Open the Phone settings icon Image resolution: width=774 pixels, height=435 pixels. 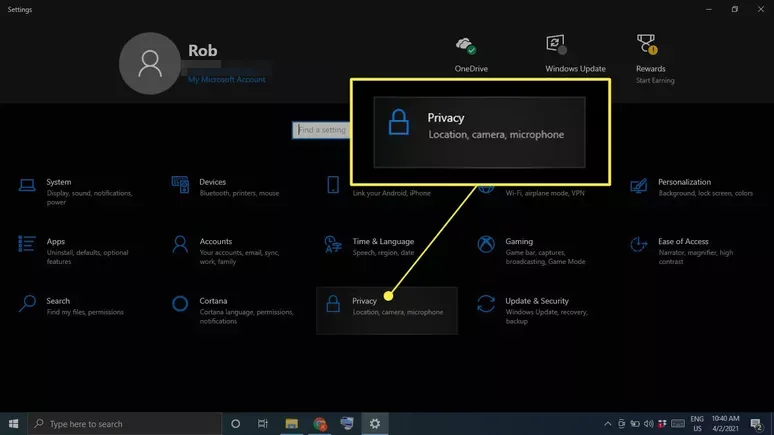click(x=333, y=185)
